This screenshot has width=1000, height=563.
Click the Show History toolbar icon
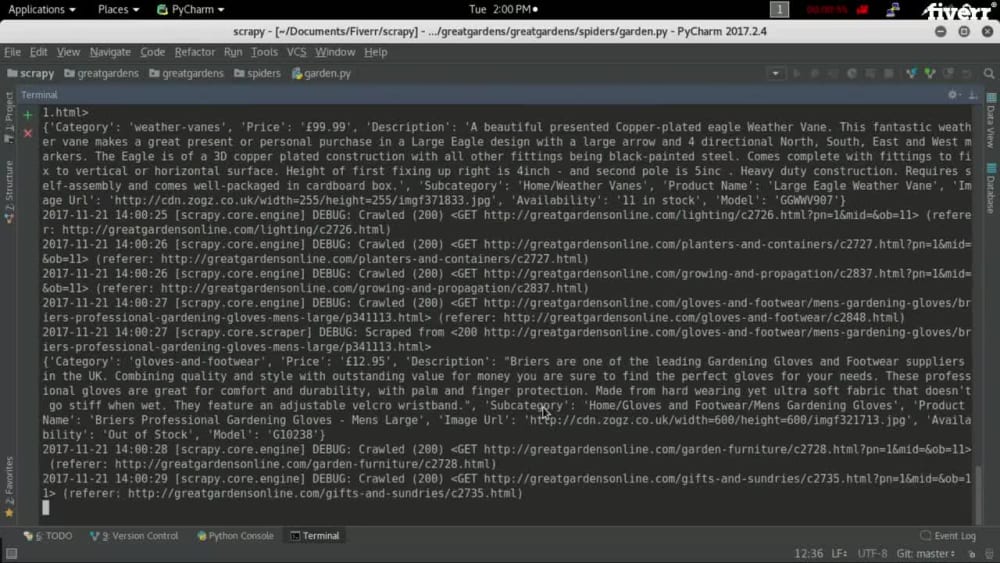click(x=948, y=73)
